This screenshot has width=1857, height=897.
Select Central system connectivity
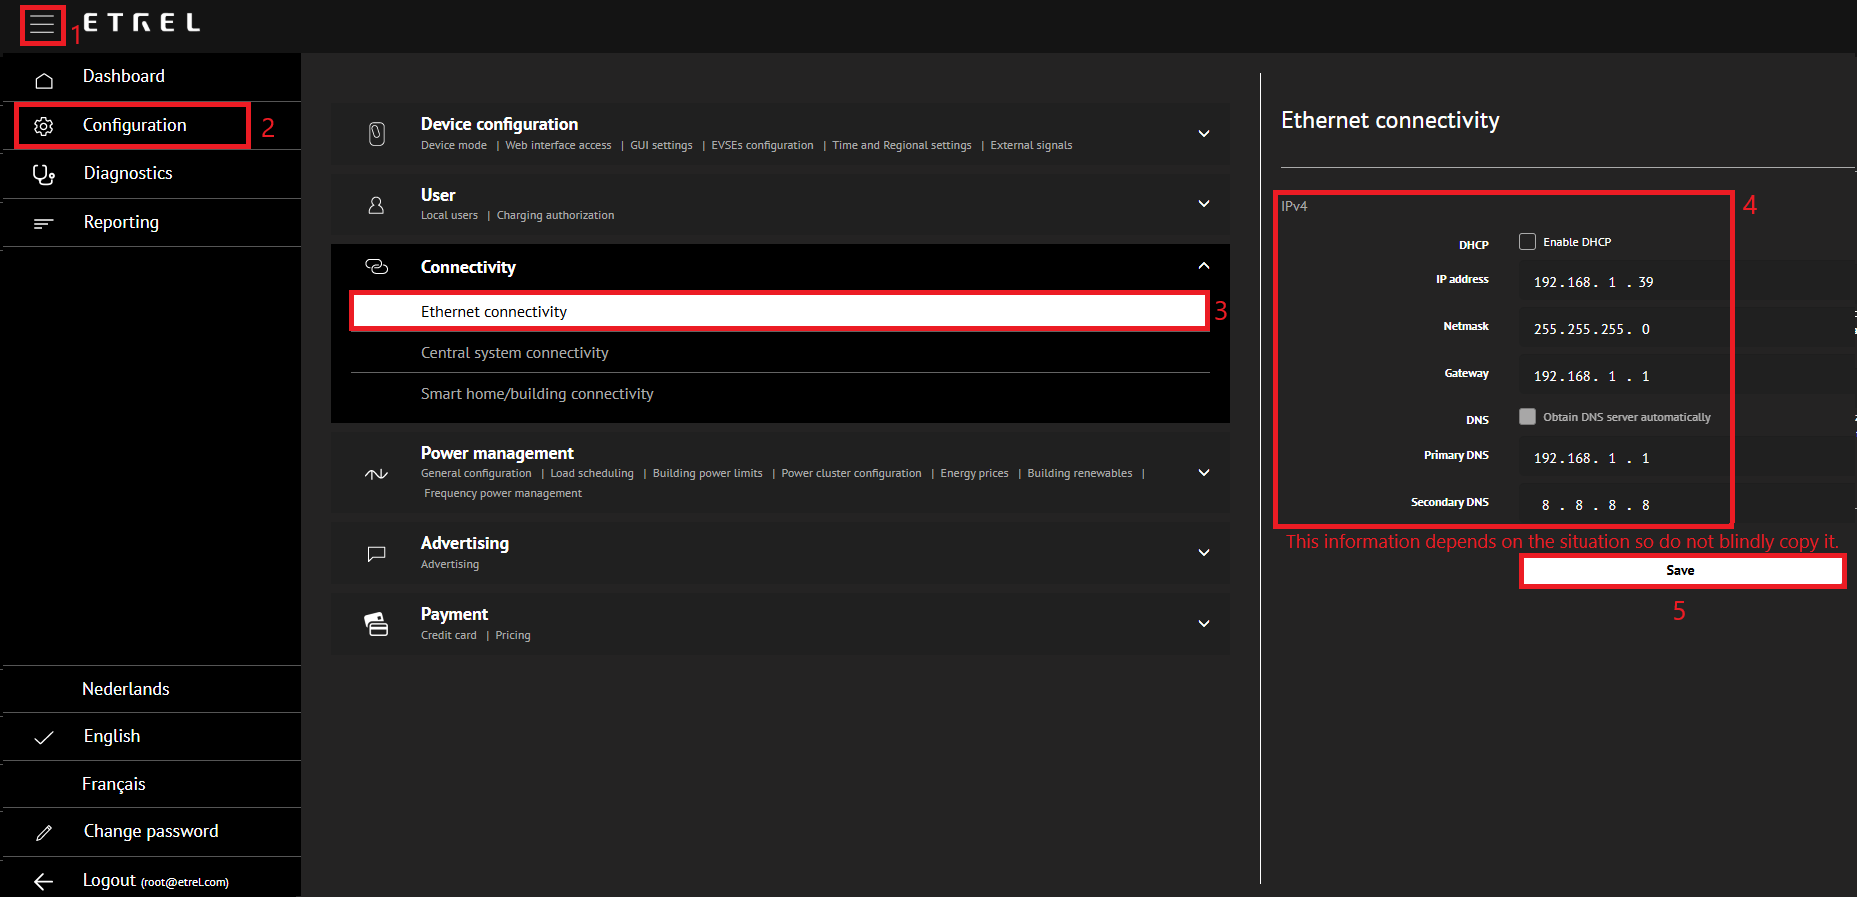pos(514,353)
